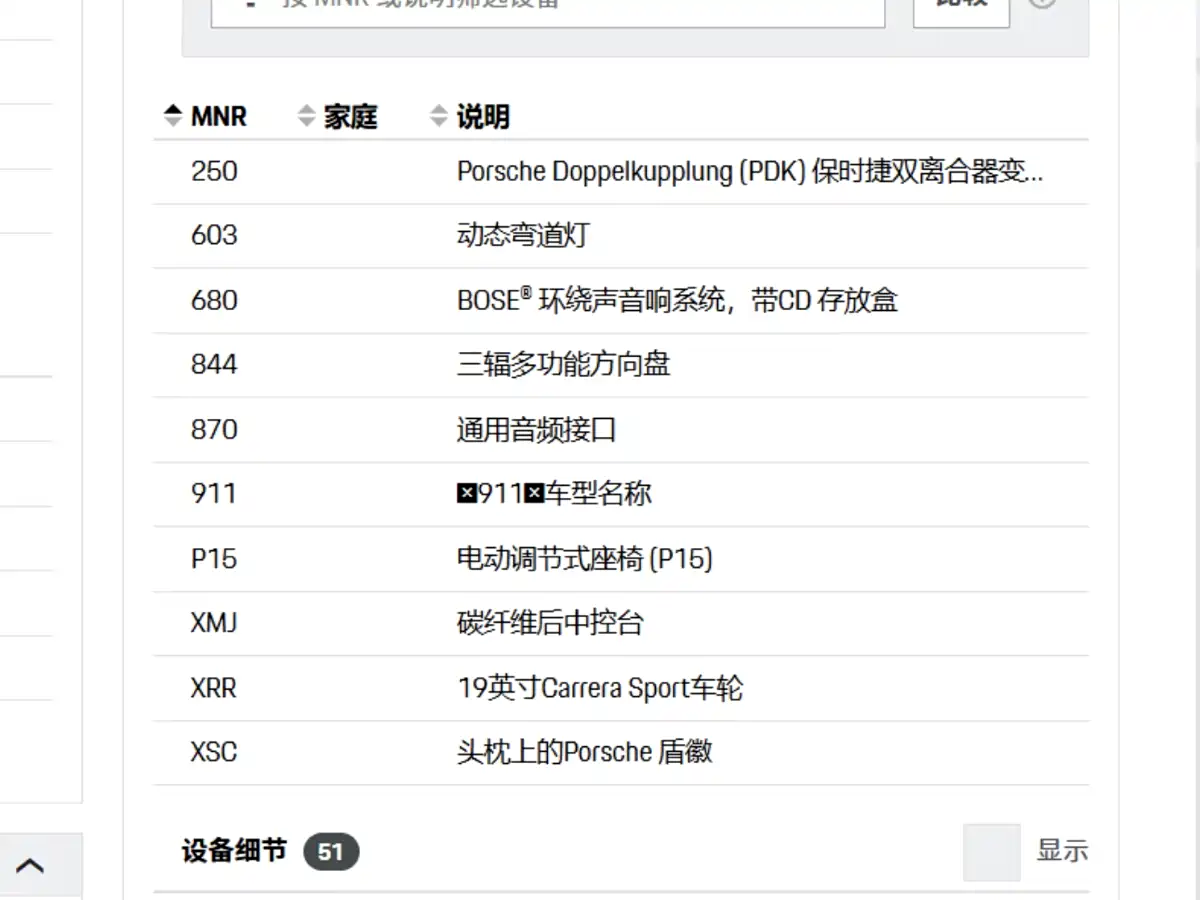1200x900 pixels.
Task: Click the 911 车型名称 row
Action: click(621, 494)
